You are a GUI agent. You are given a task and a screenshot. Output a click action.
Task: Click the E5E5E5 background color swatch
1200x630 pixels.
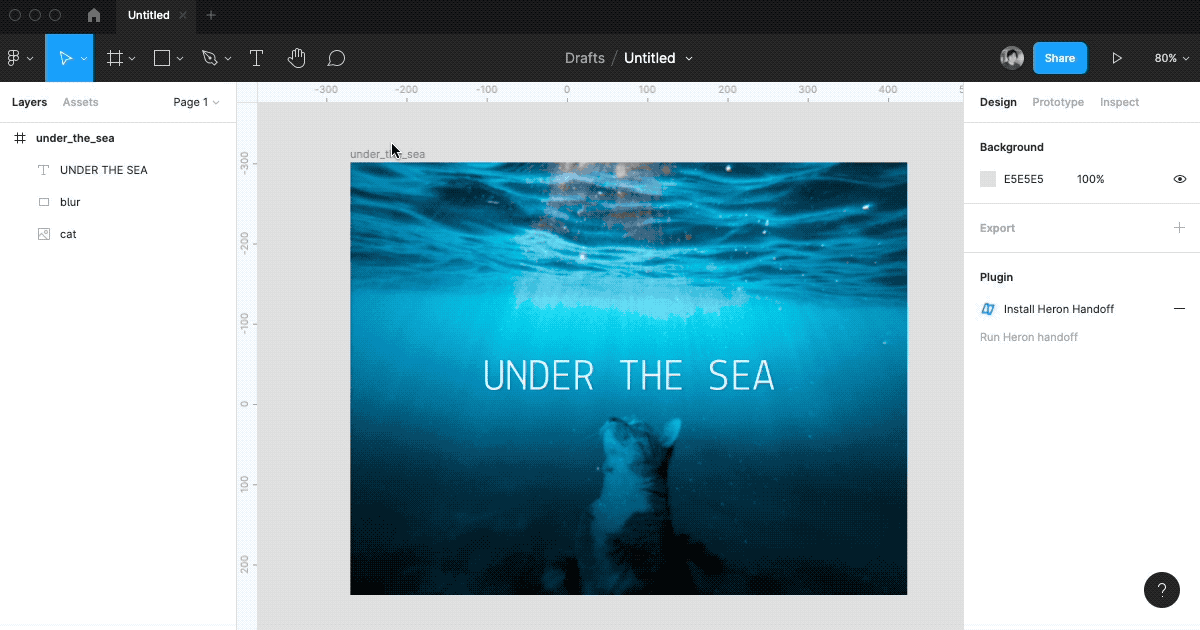coord(988,179)
